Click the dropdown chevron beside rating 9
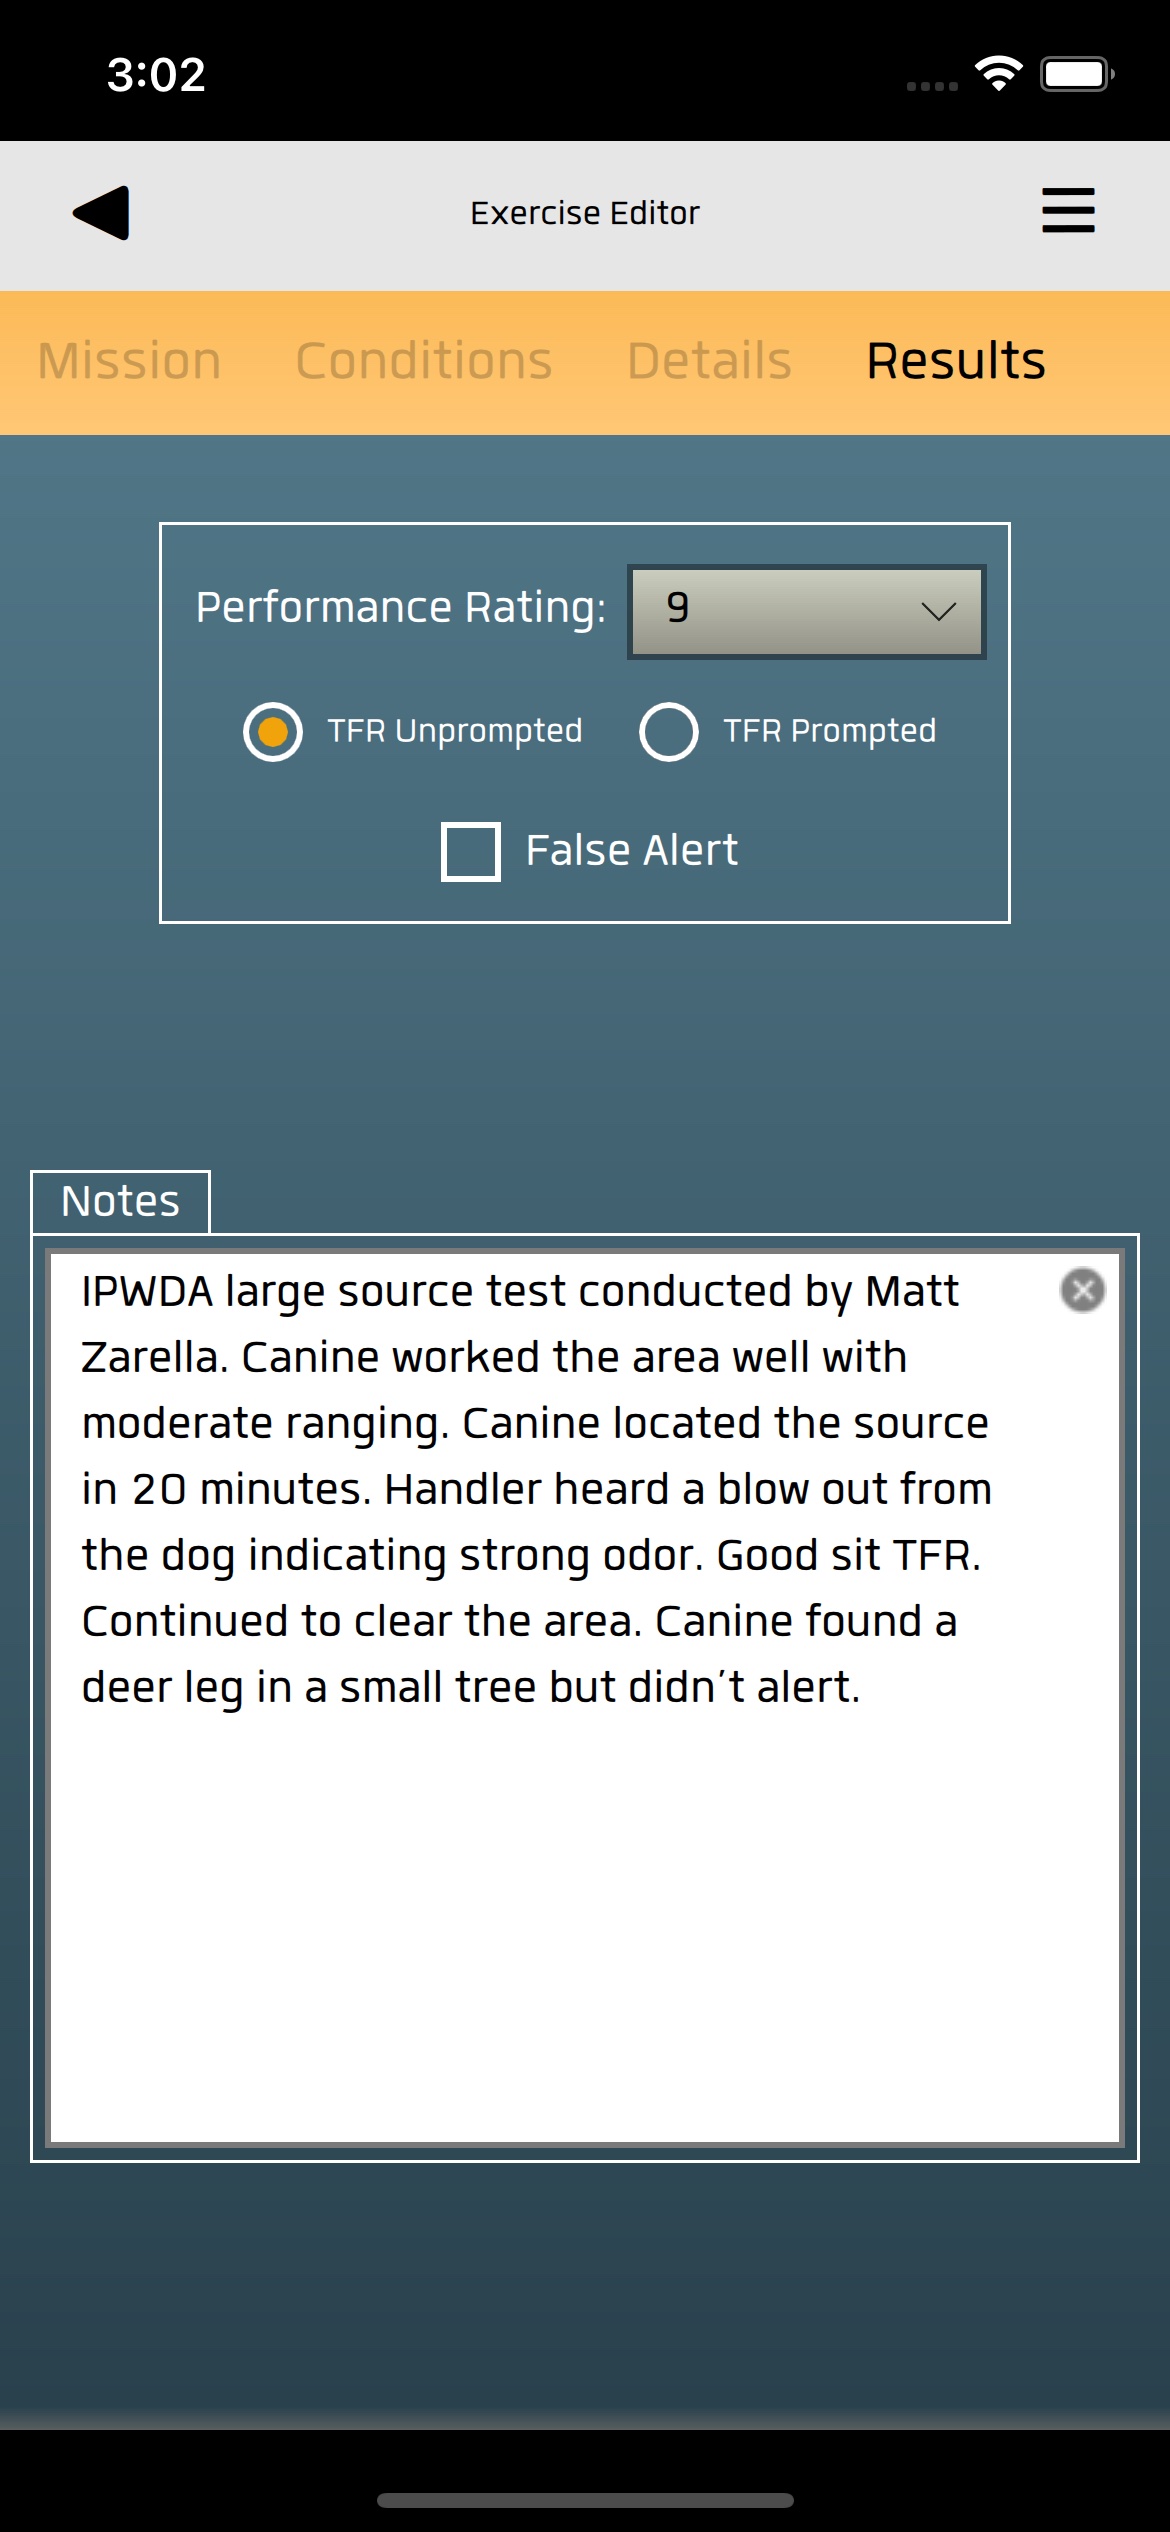Screen dimensions: 1170x2532 tap(938, 611)
